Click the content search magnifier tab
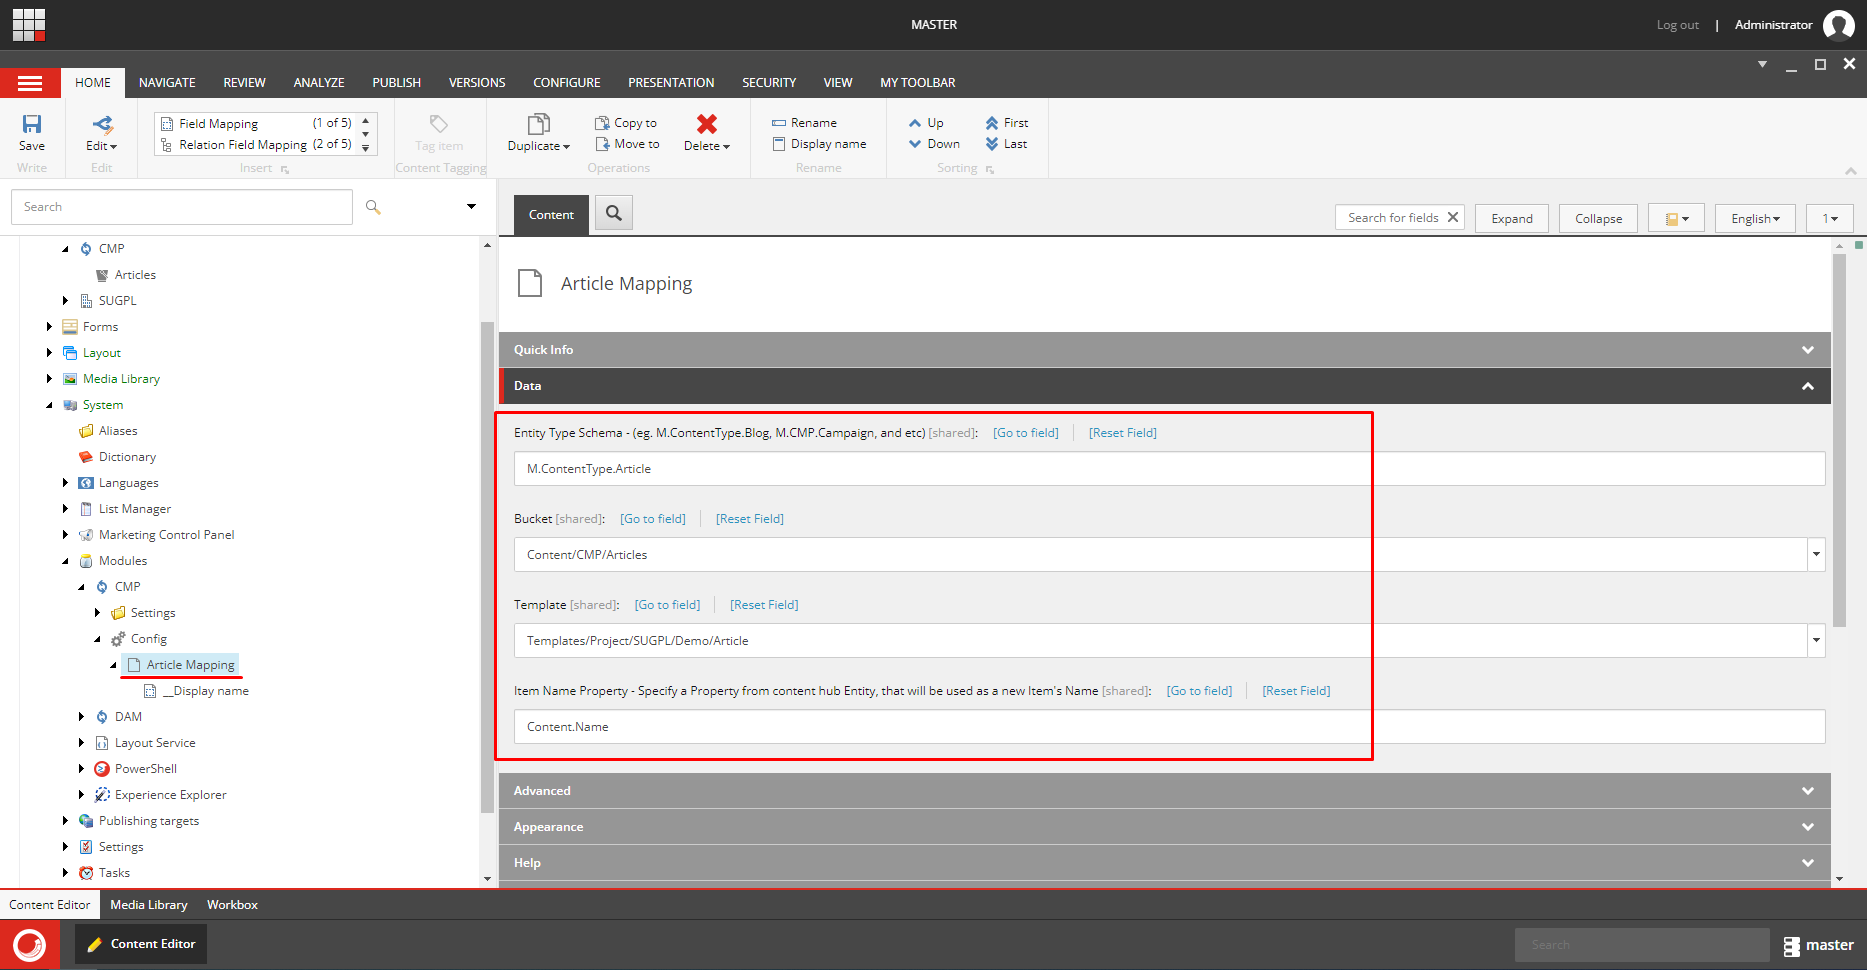The height and width of the screenshot is (970, 1867). [614, 213]
